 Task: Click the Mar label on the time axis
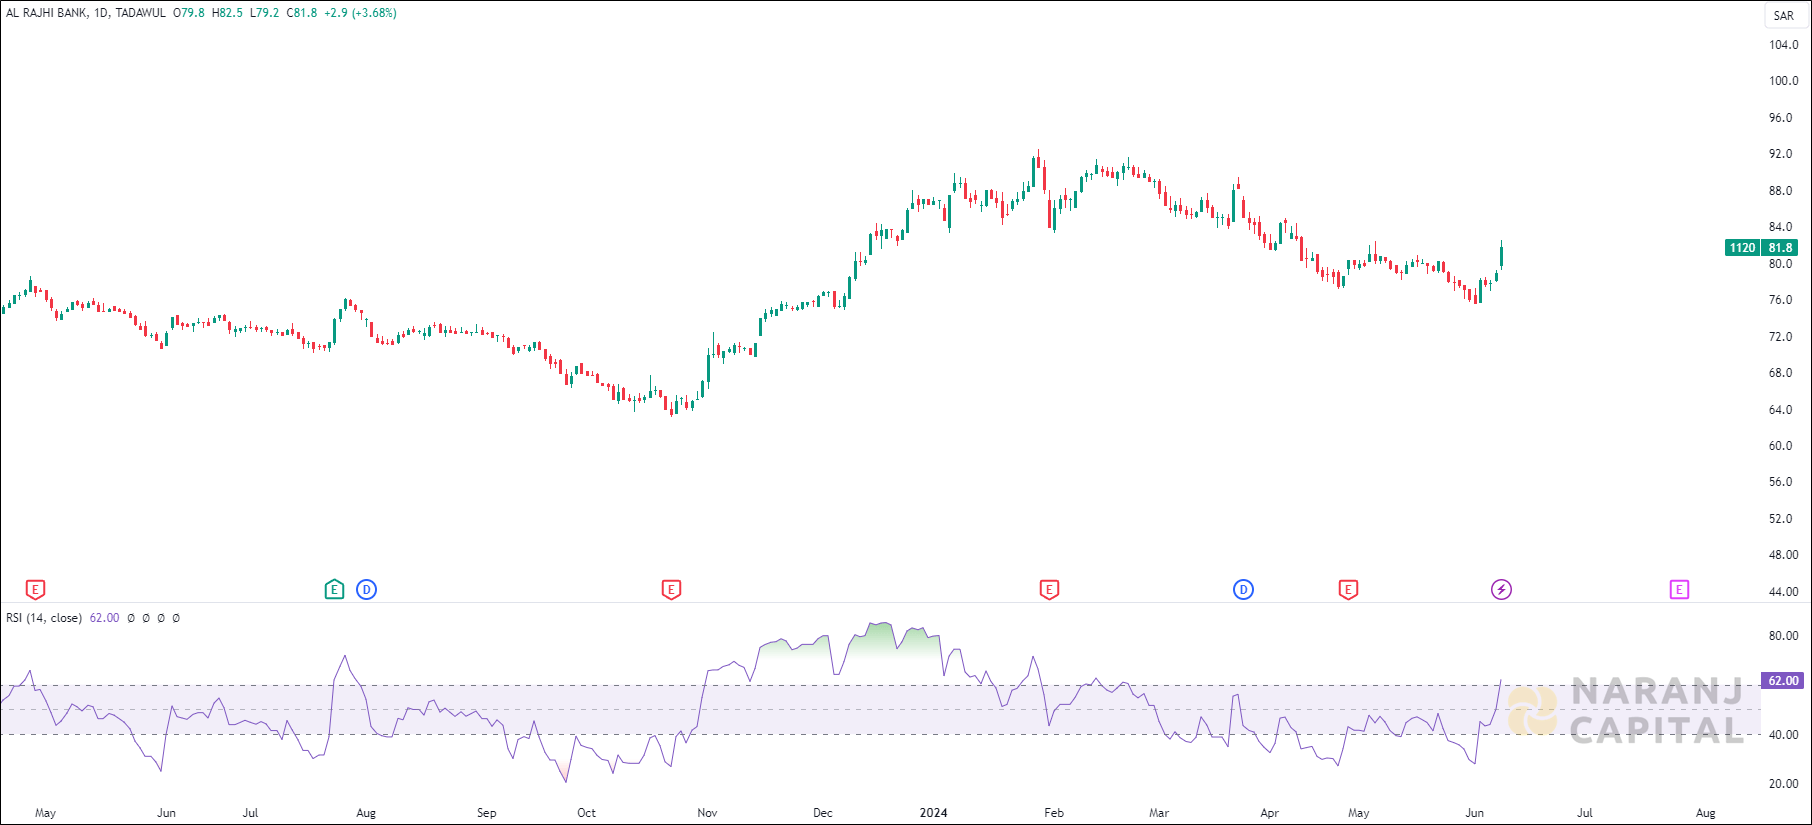[1159, 813]
